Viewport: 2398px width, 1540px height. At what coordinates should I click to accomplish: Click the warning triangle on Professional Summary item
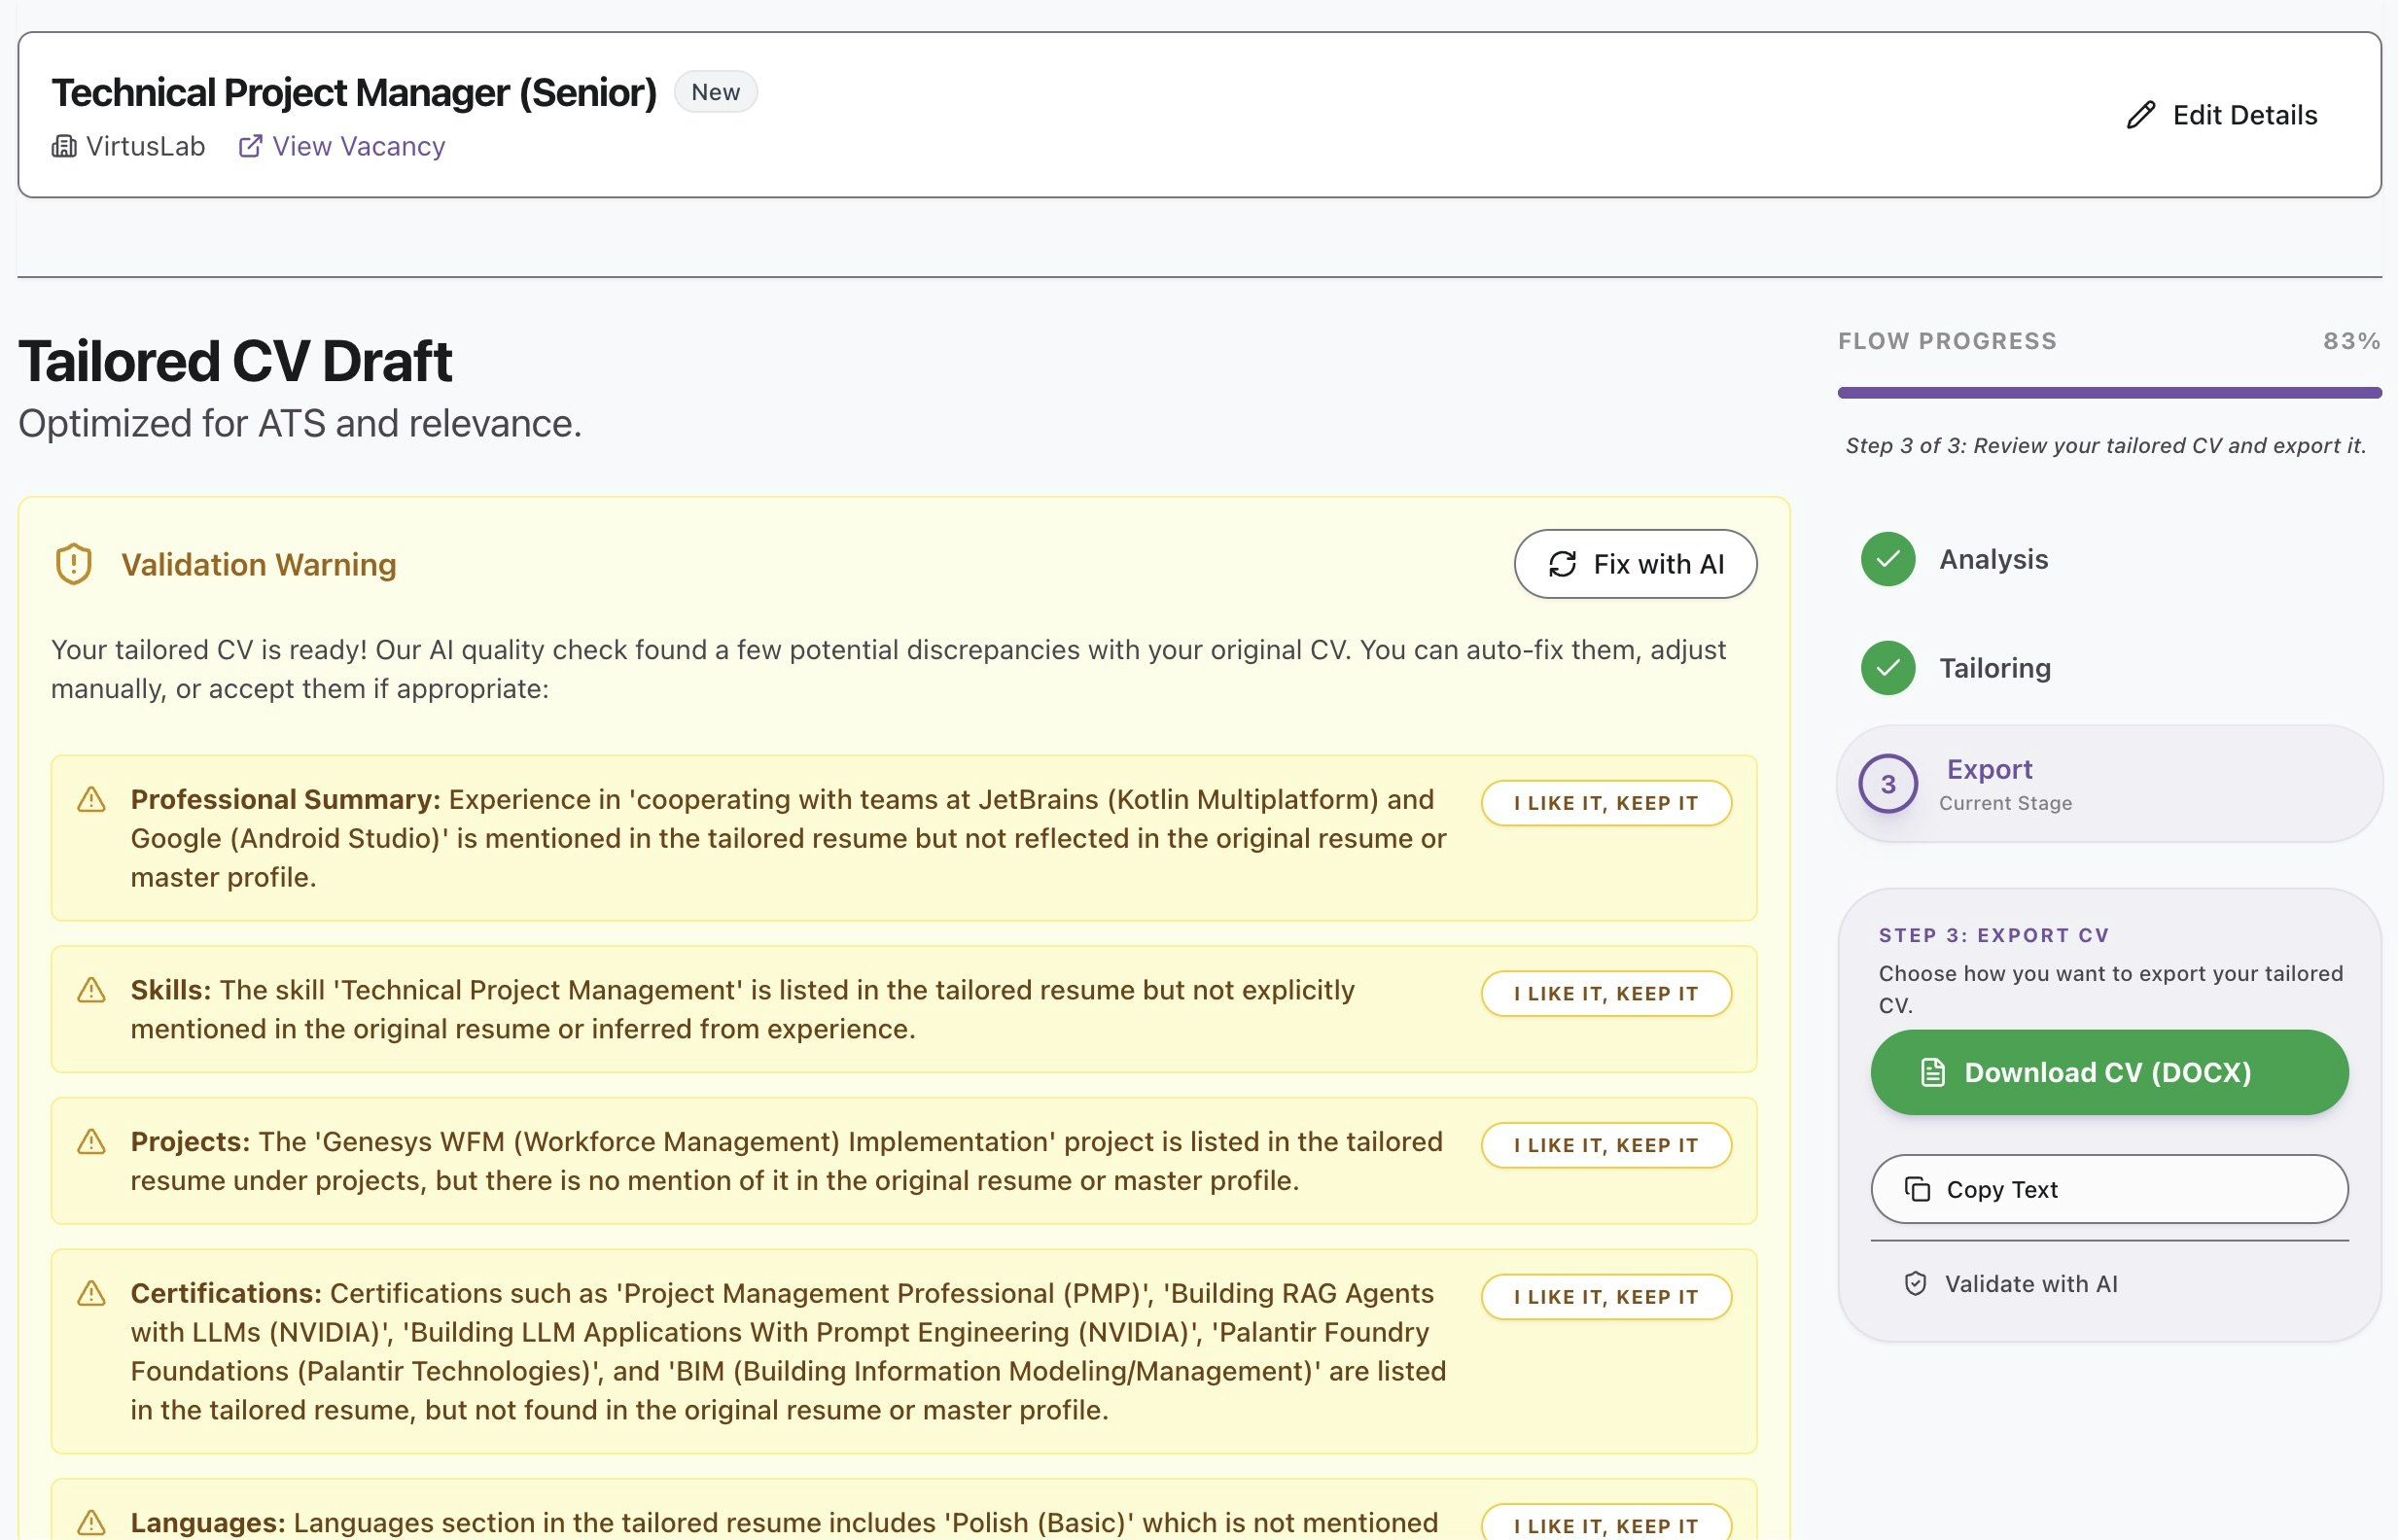coord(91,800)
